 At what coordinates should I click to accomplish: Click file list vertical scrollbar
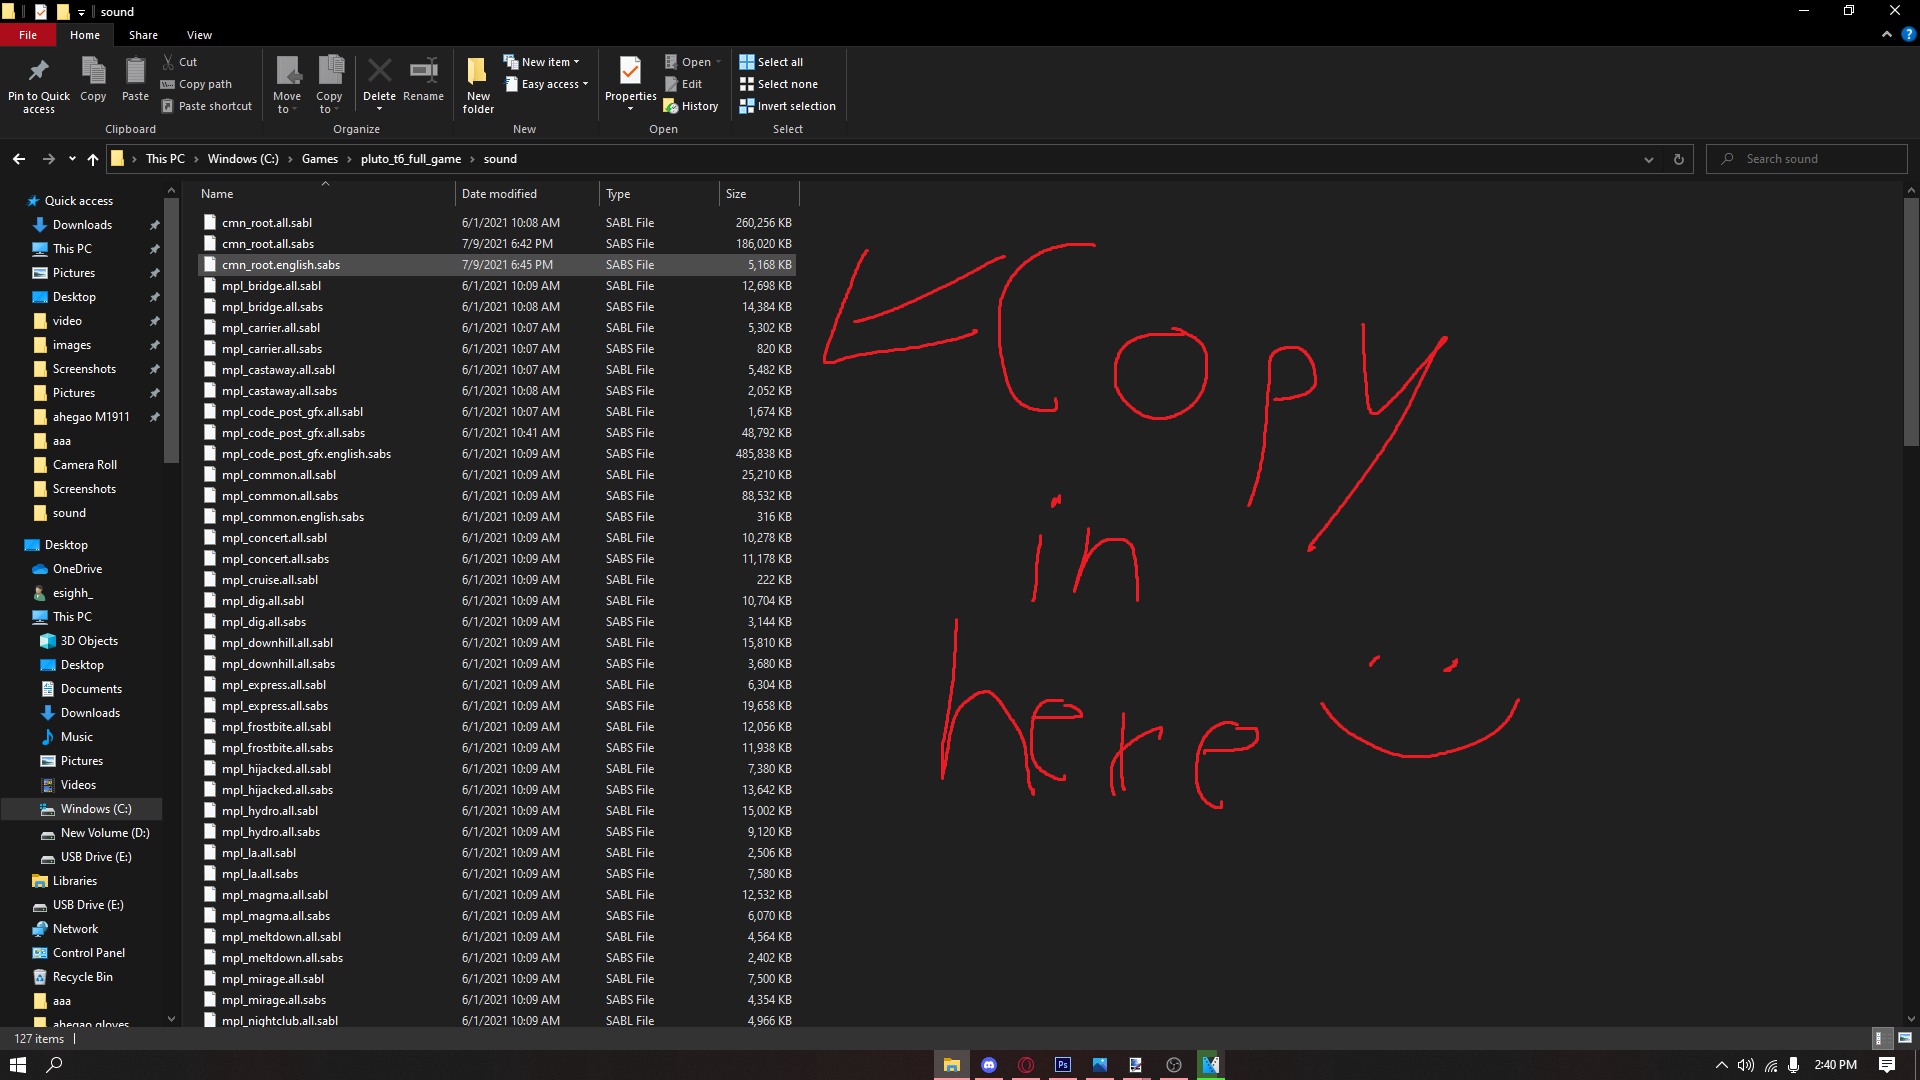coord(1911,320)
